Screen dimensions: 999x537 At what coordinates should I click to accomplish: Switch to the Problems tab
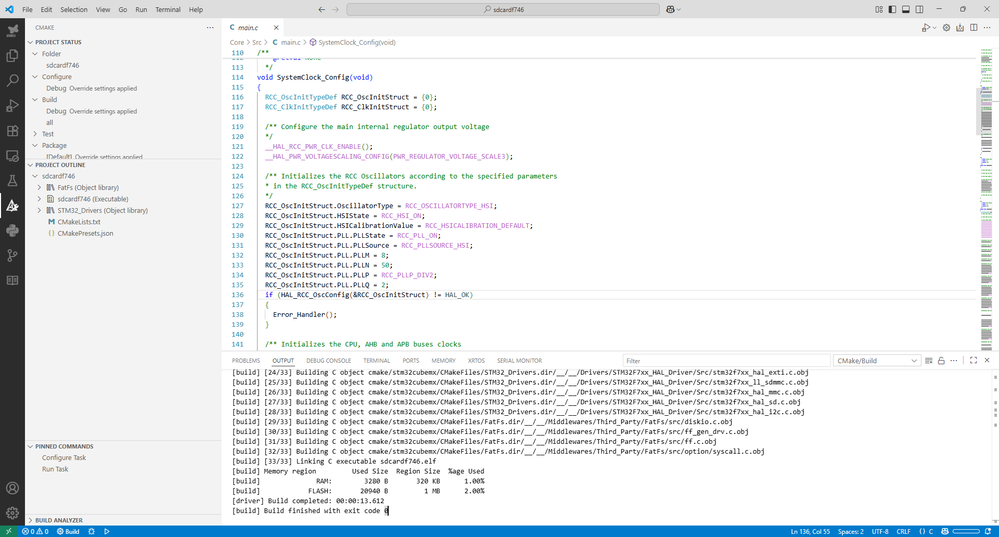245,360
